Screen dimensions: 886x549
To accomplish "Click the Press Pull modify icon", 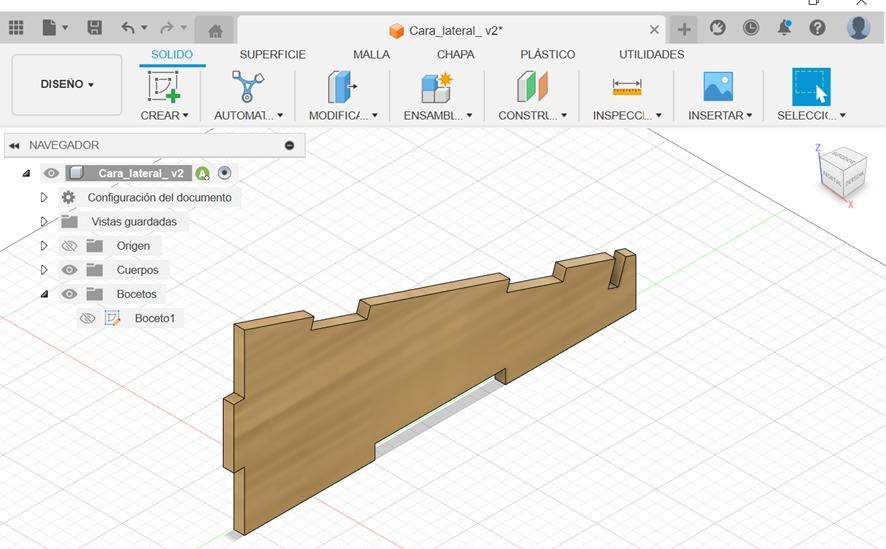I will point(342,86).
